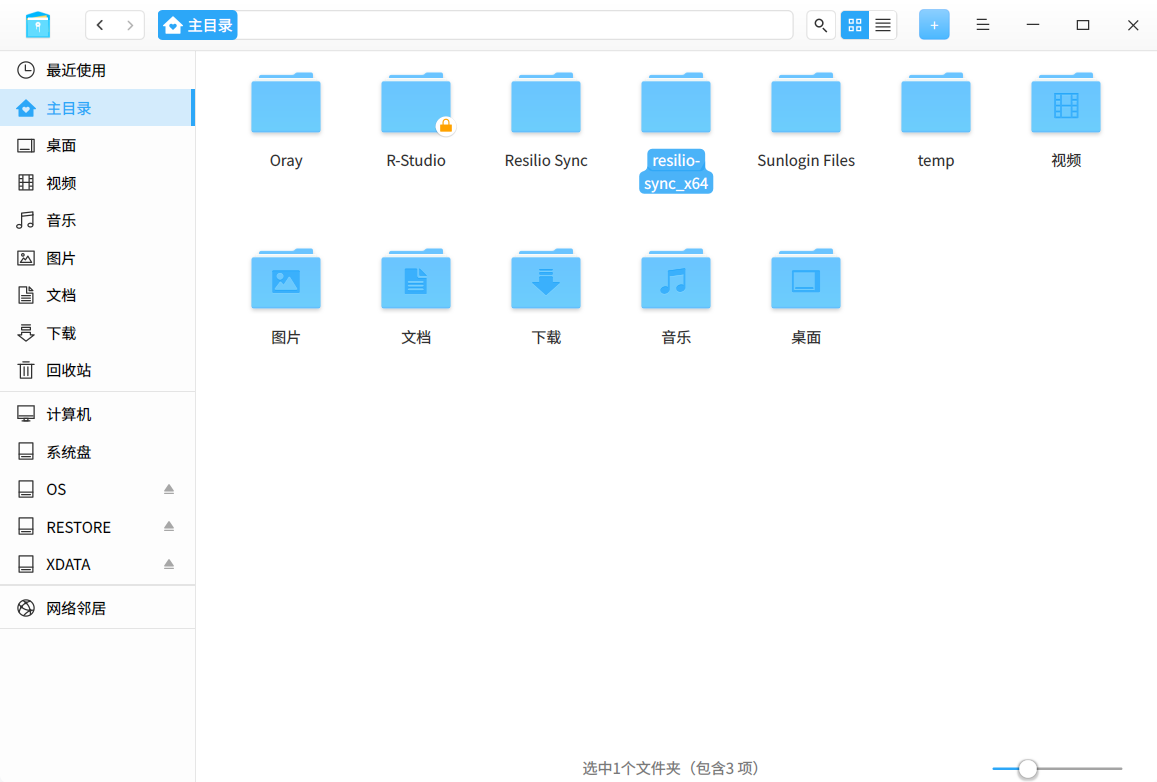1157x782 pixels.
Task: Open the Oray folder
Action: [x=286, y=103]
